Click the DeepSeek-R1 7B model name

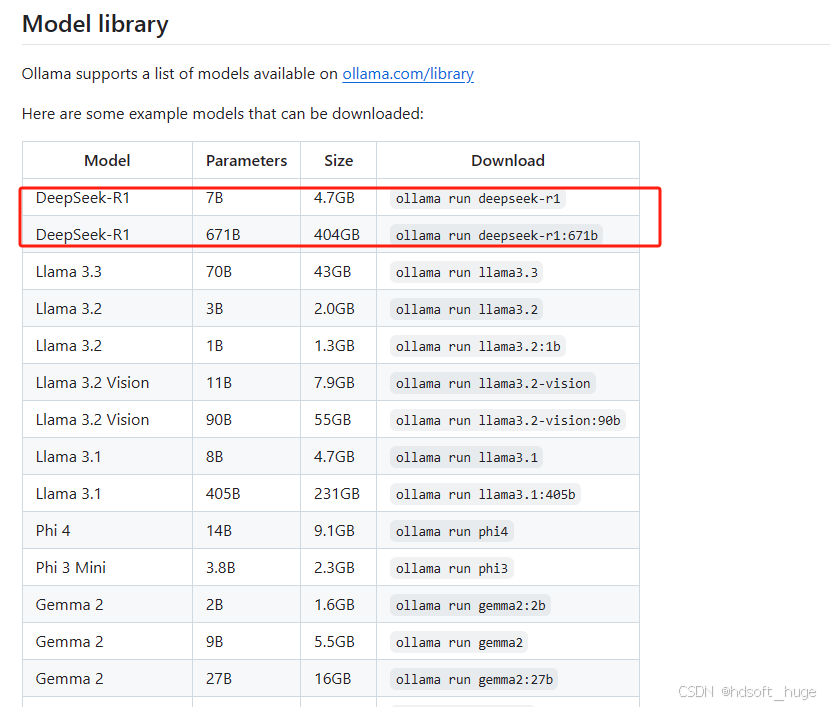(x=83, y=198)
